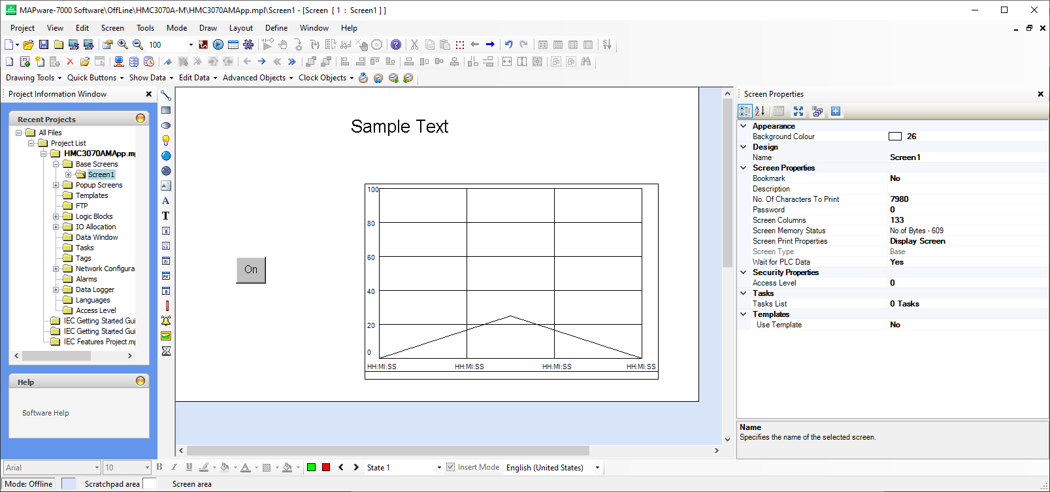This screenshot has height=492, width=1050.
Task: Collapse the Security Properties section
Action: coord(743,272)
